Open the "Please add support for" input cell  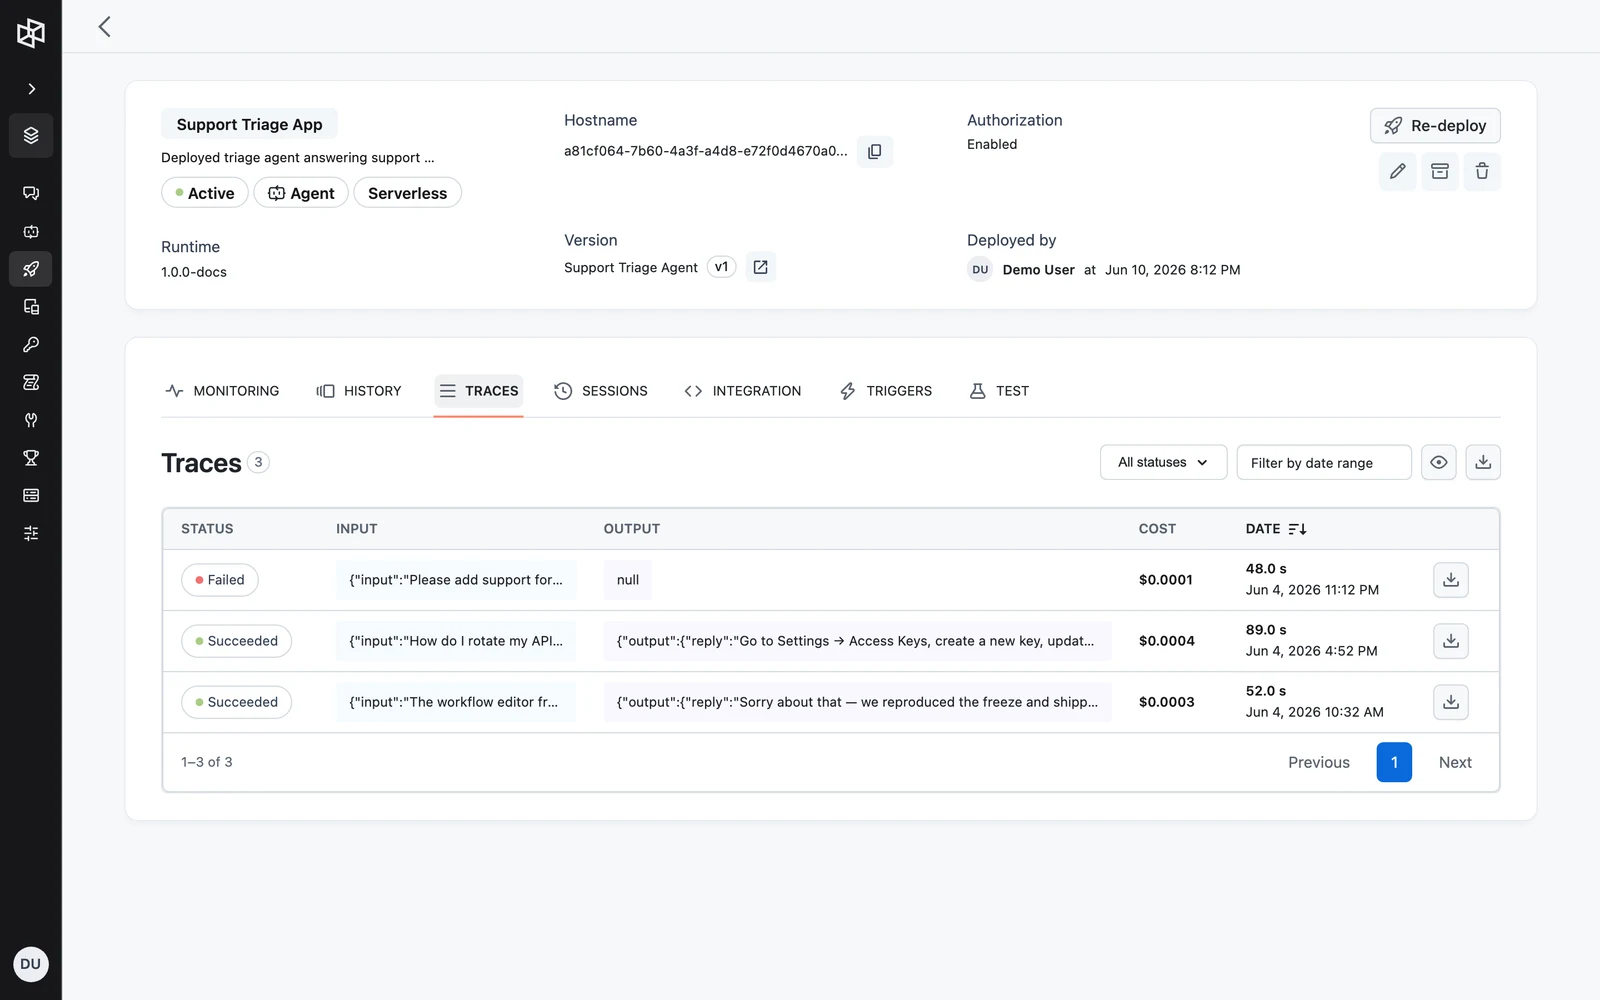pyautogui.click(x=456, y=580)
